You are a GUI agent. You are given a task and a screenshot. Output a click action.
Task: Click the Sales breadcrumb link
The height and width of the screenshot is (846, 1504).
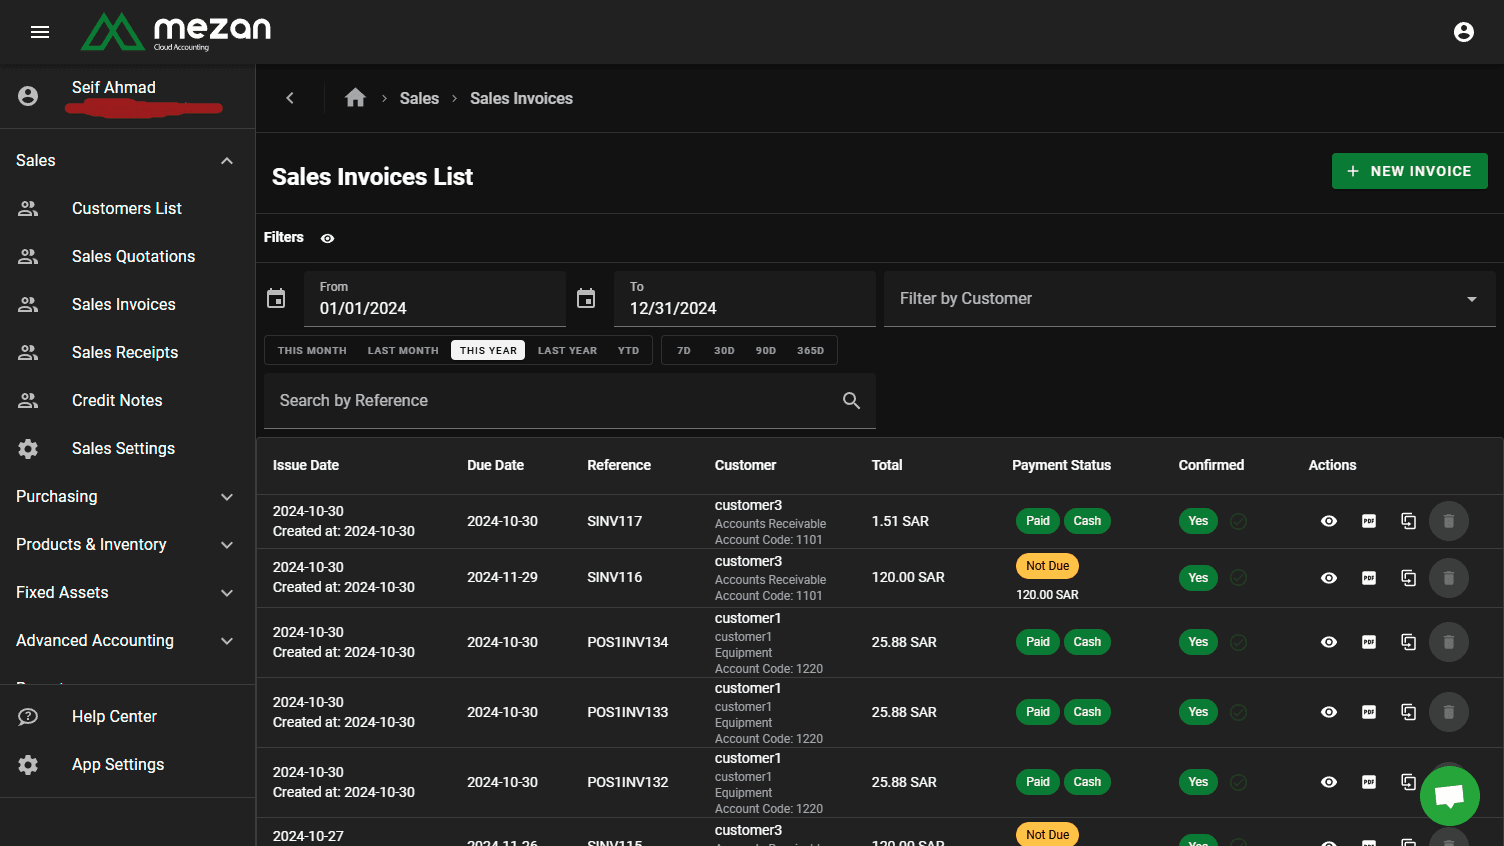[x=419, y=98]
